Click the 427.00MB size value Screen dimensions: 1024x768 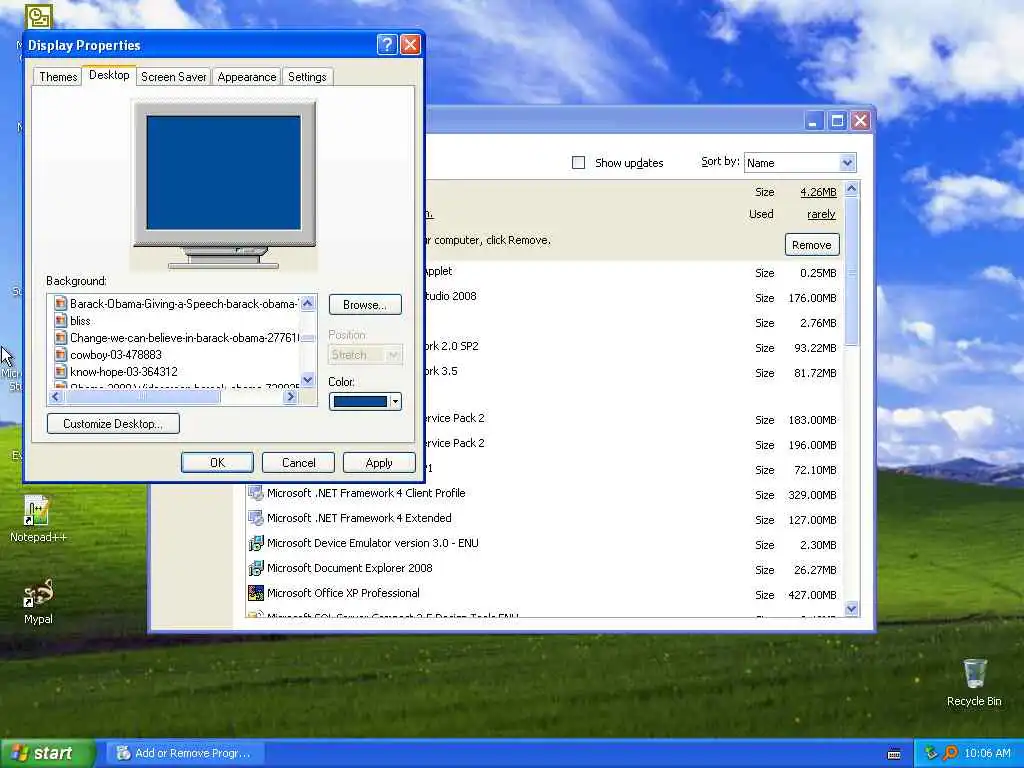click(x=812, y=595)
